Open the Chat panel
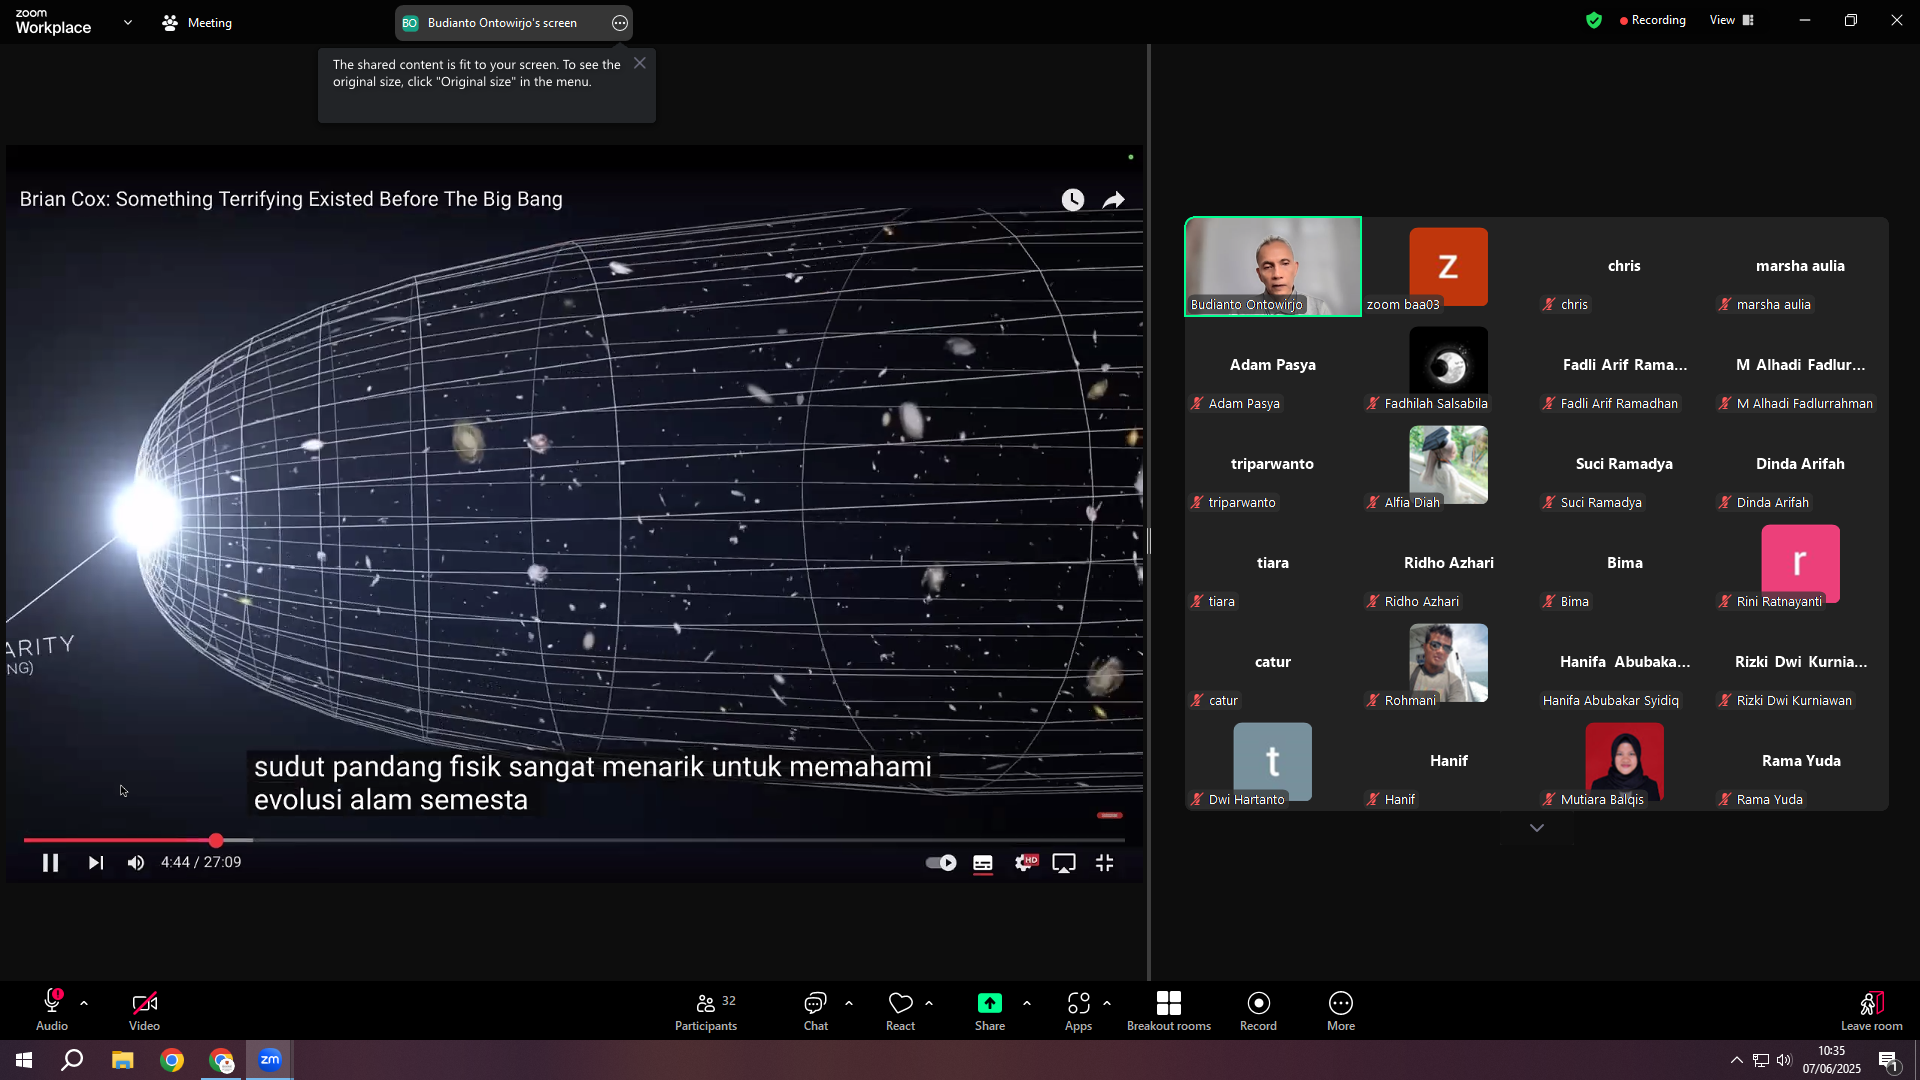Screen dimensions: 1920x1080 [x=816, y=1010]
